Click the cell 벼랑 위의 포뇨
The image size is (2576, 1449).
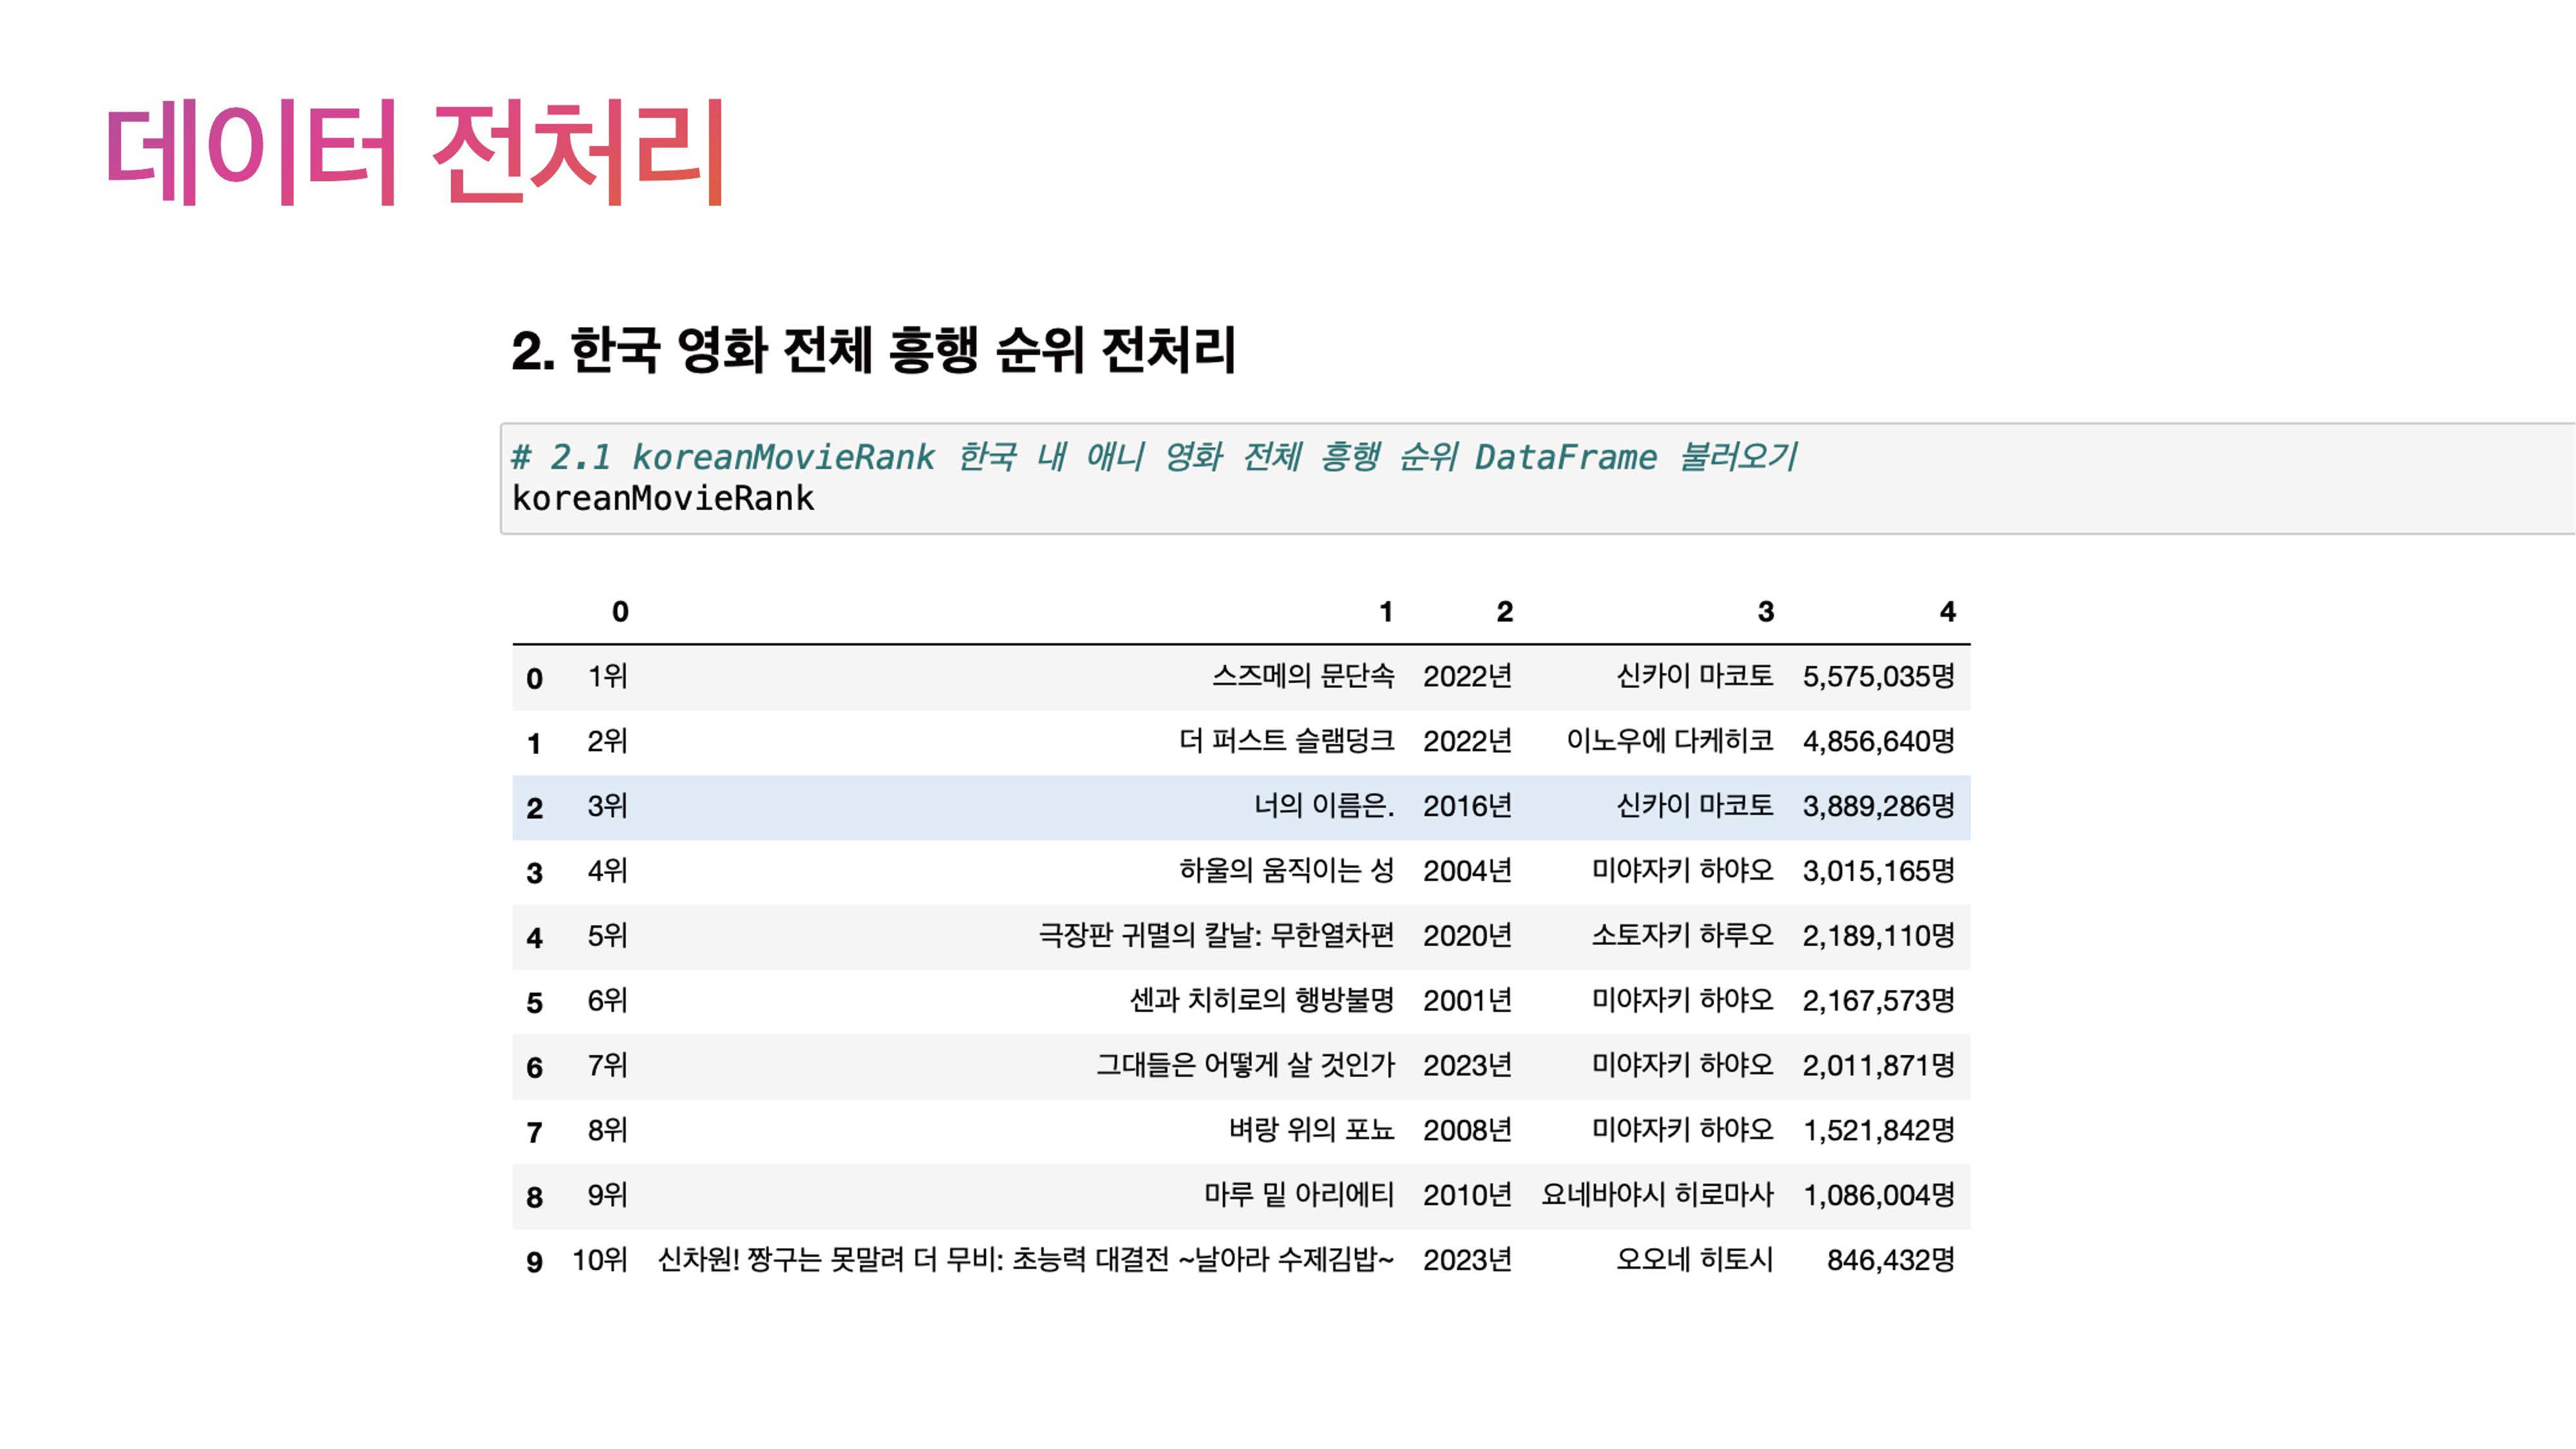1310,1130
